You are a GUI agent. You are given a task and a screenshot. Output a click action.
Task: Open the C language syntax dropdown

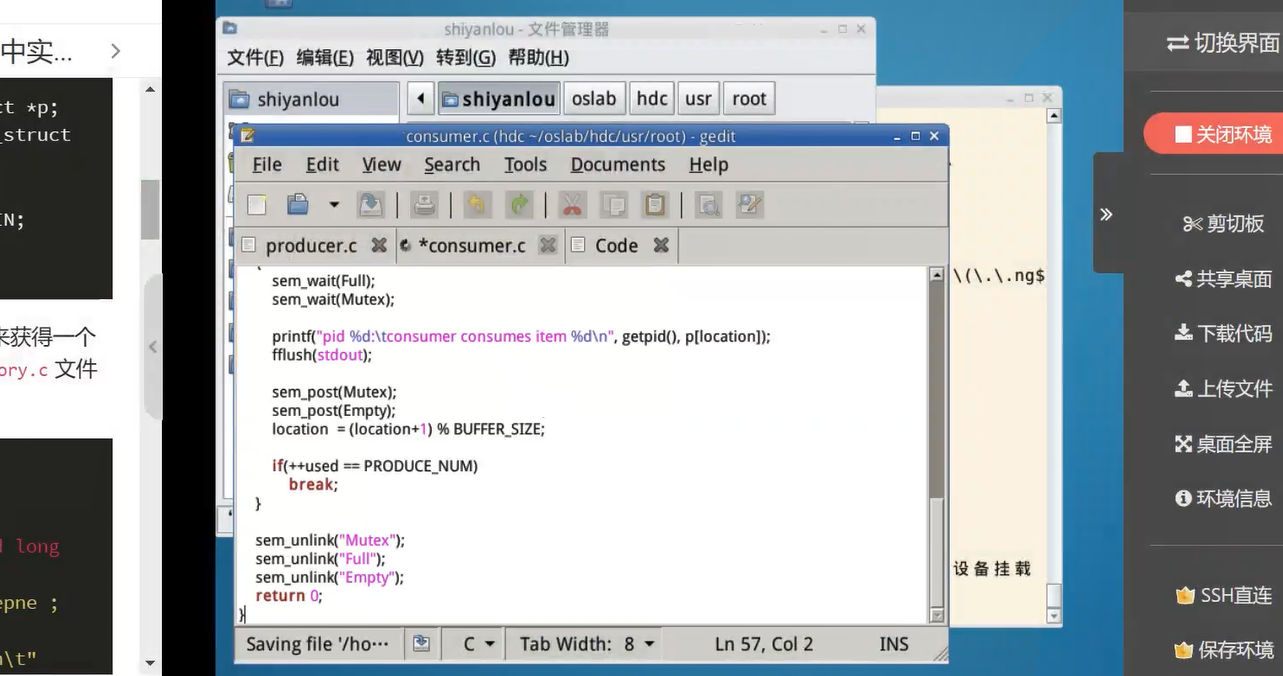[x=479, y=644]
